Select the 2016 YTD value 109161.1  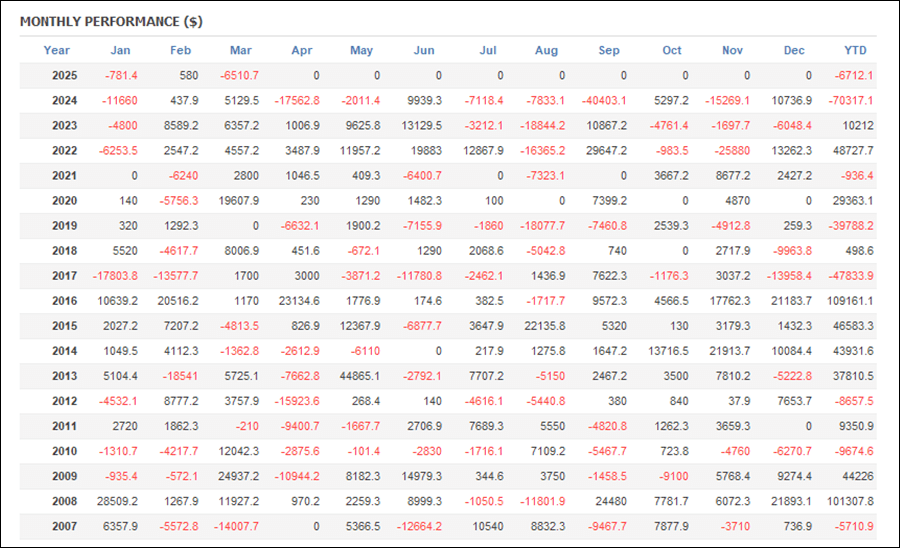click(x=850, y=301)
